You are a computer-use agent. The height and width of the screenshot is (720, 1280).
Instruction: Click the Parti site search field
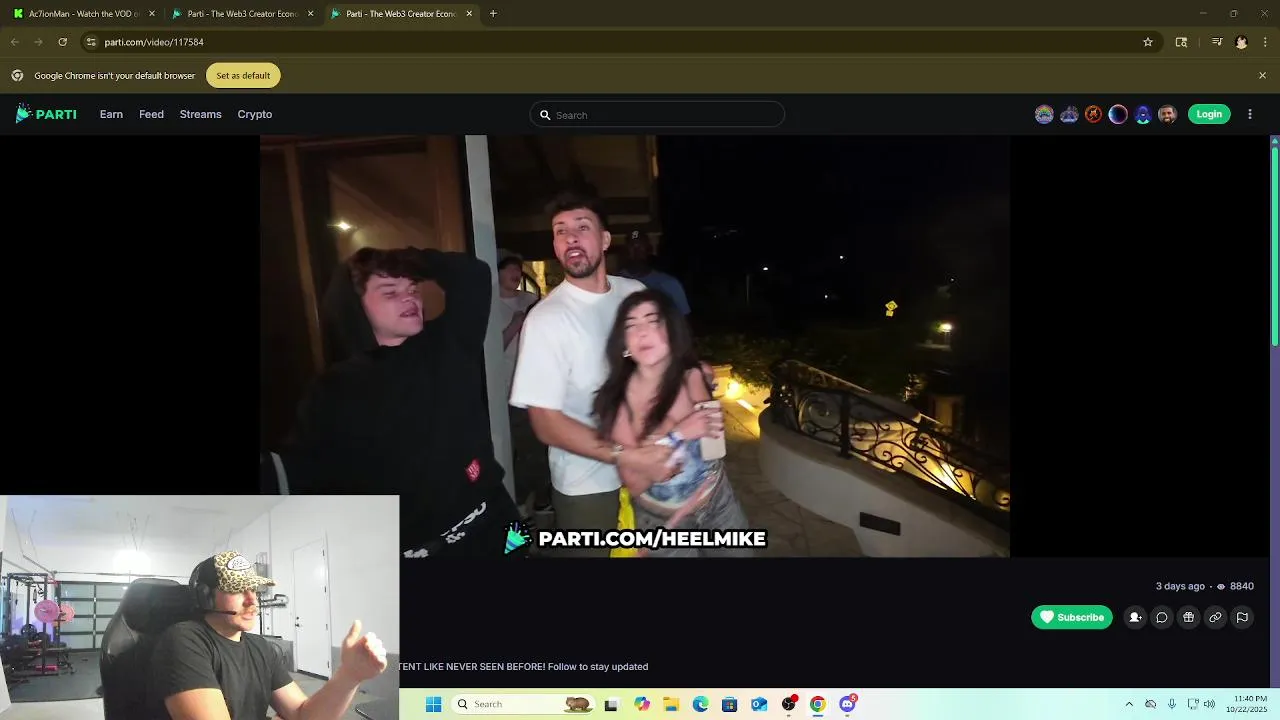(657, 115)
